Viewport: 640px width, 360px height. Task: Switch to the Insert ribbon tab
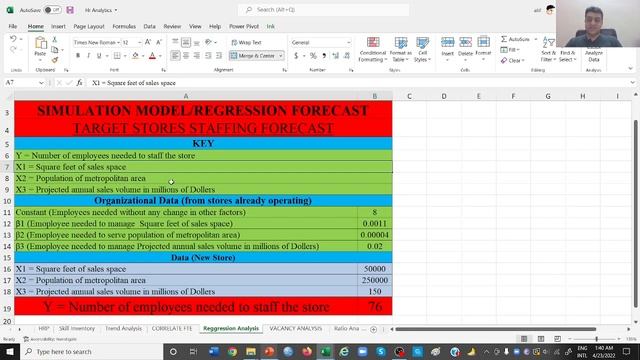pos(58,26)
